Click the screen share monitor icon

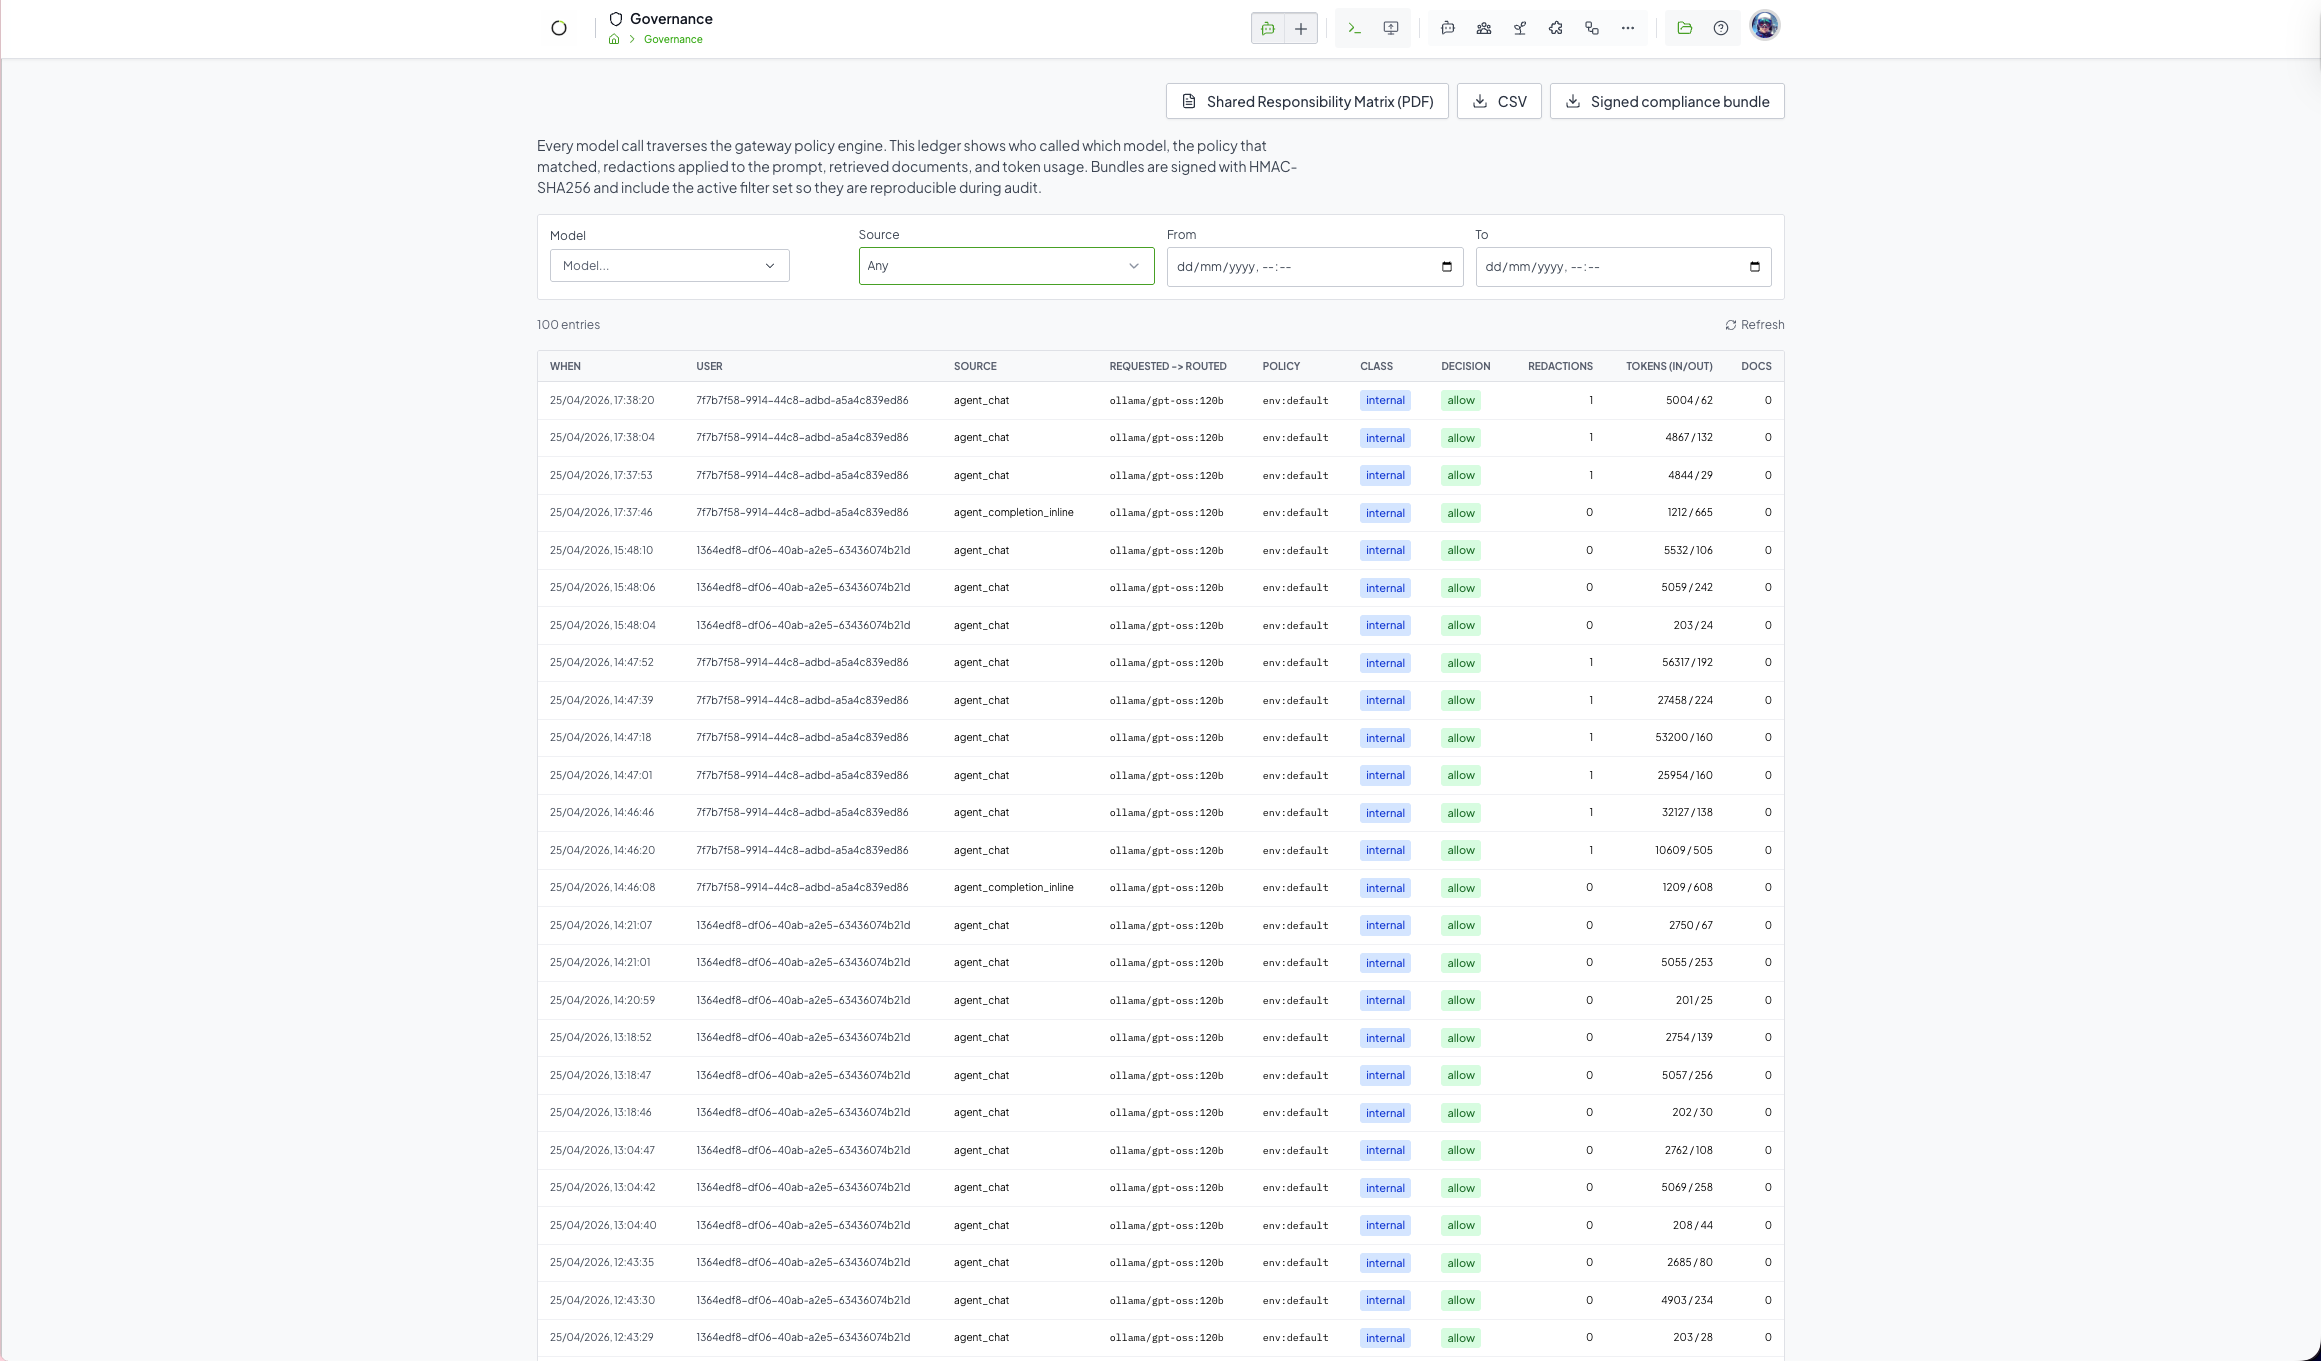click(x=1391, y=28)
